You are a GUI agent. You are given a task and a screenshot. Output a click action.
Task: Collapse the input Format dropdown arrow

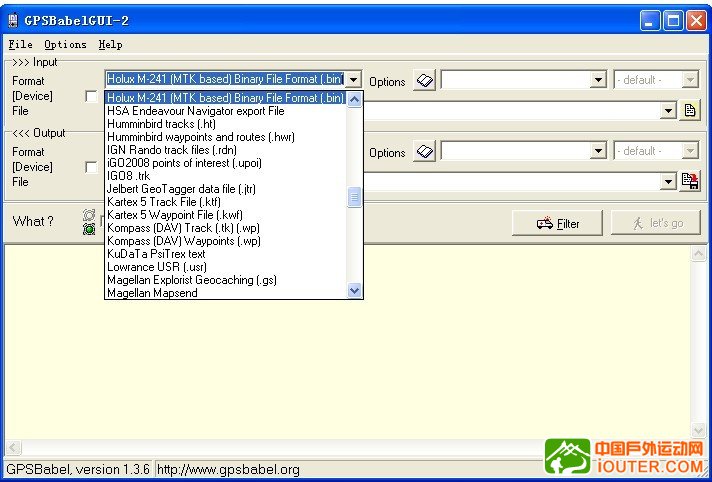point(354,80)
